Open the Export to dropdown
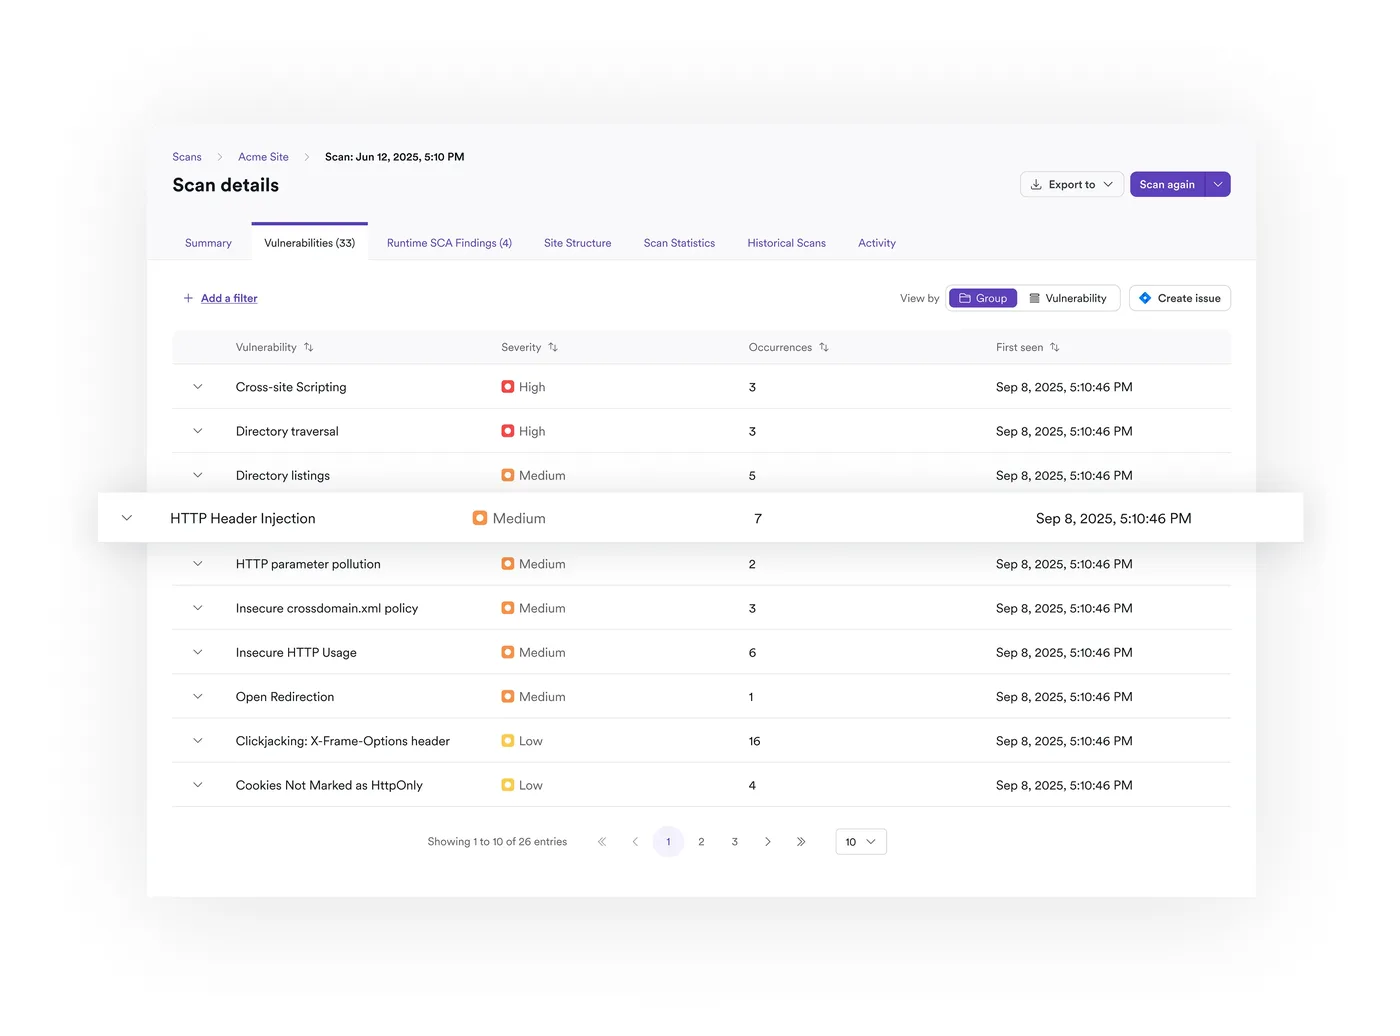 click(1071, 185)
